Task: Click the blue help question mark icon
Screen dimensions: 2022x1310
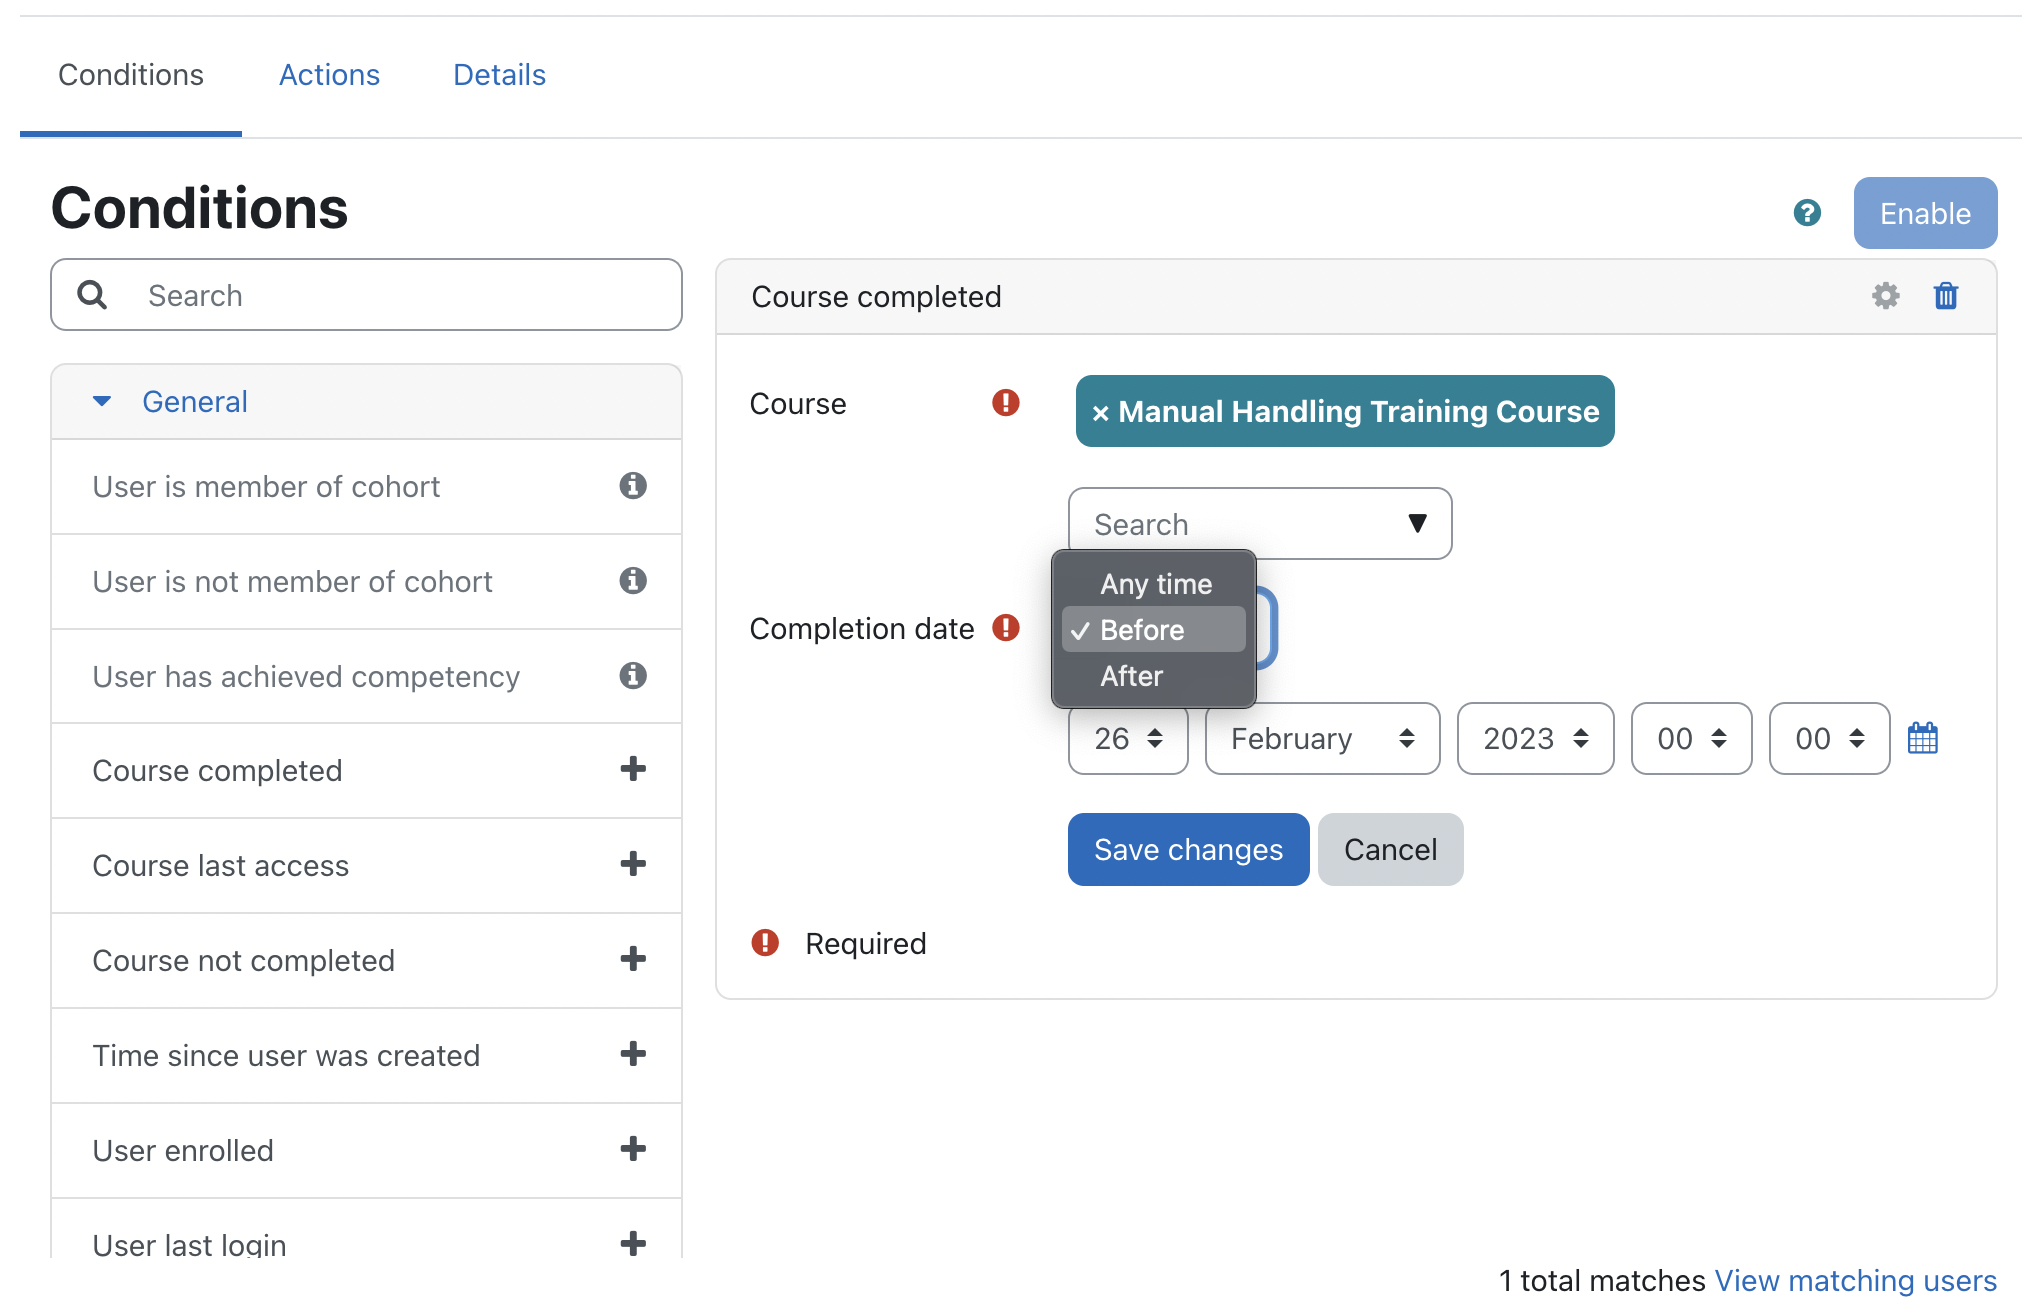Action: tap(1806, 213)
